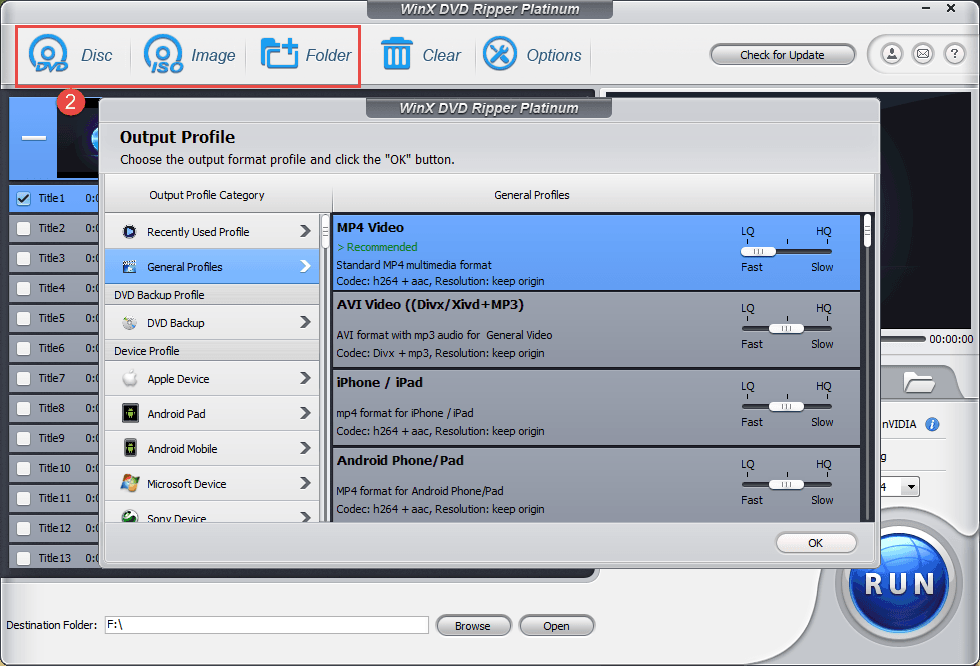This screenshot has height=666, width=980.
Task: Select Android Mobile category
Action: click(x=212, y=449)
